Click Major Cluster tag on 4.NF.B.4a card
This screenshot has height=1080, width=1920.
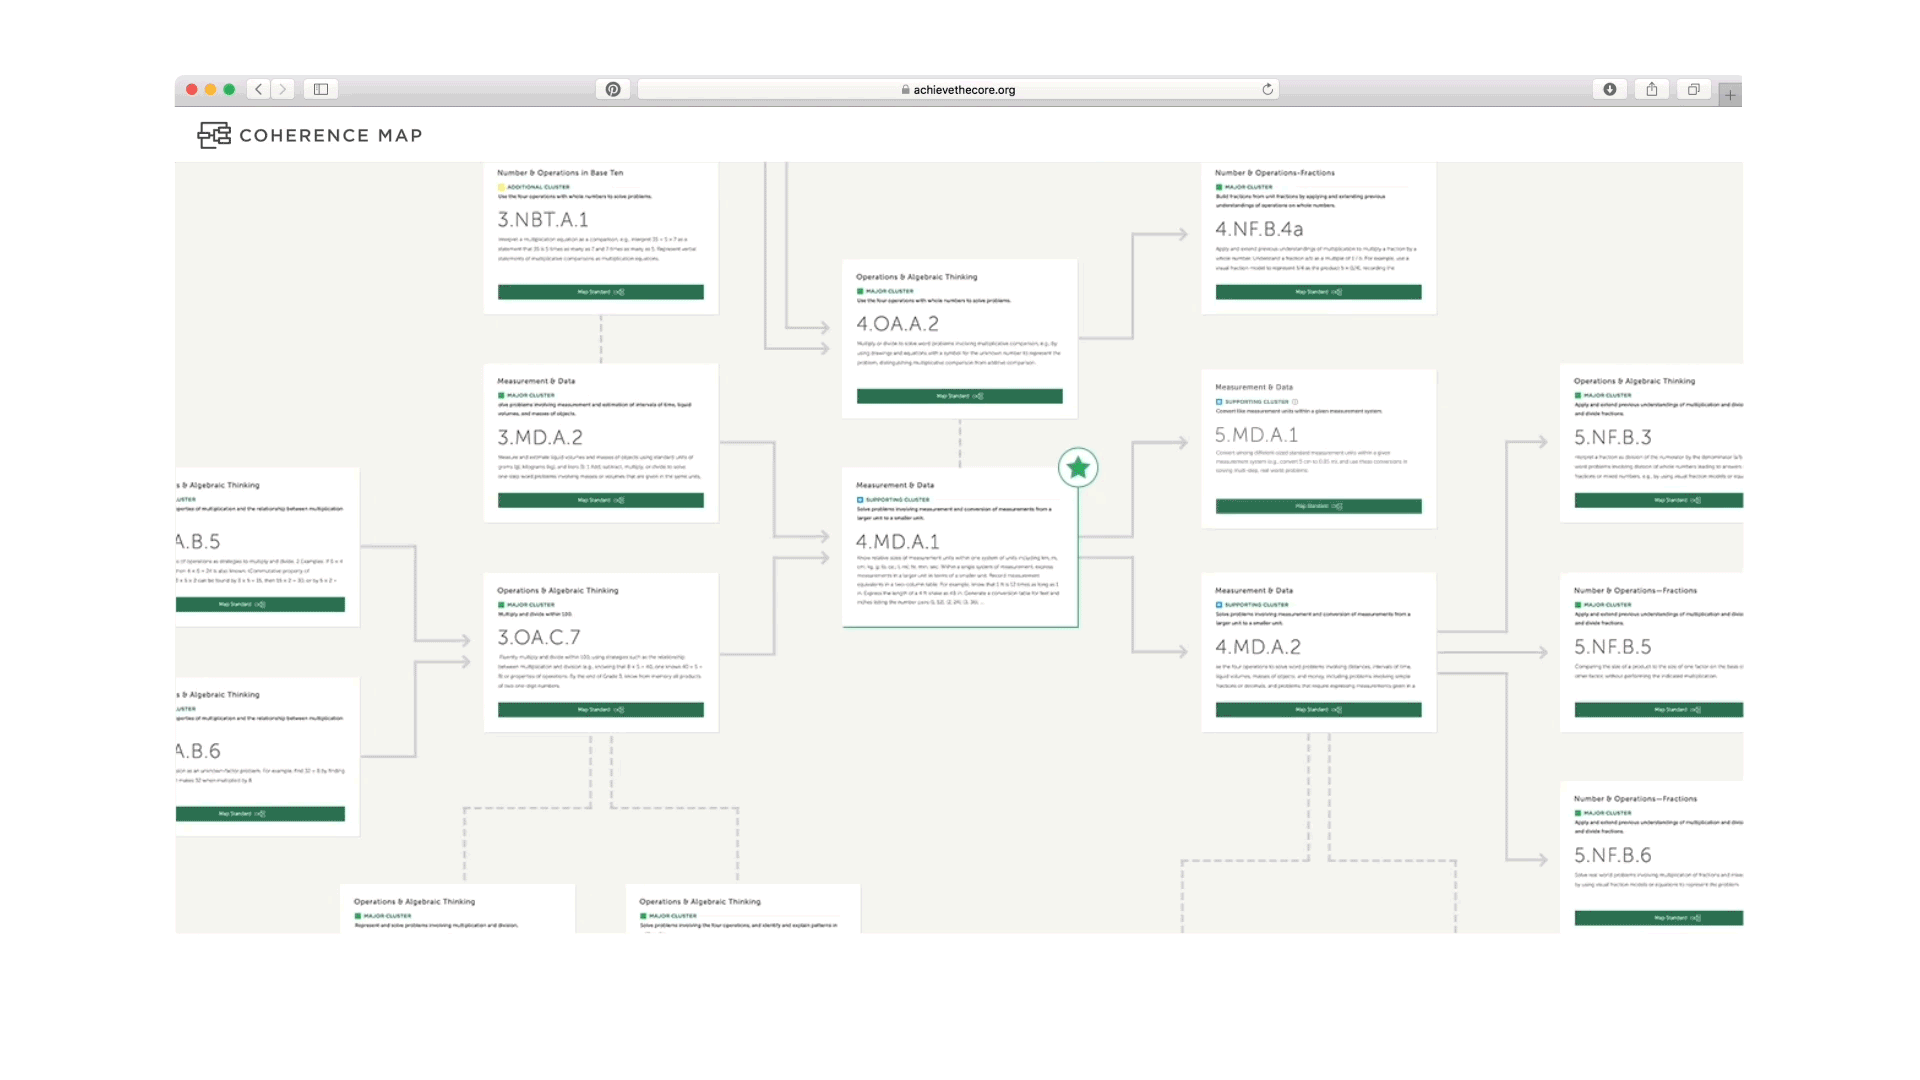click(1244, 187)
